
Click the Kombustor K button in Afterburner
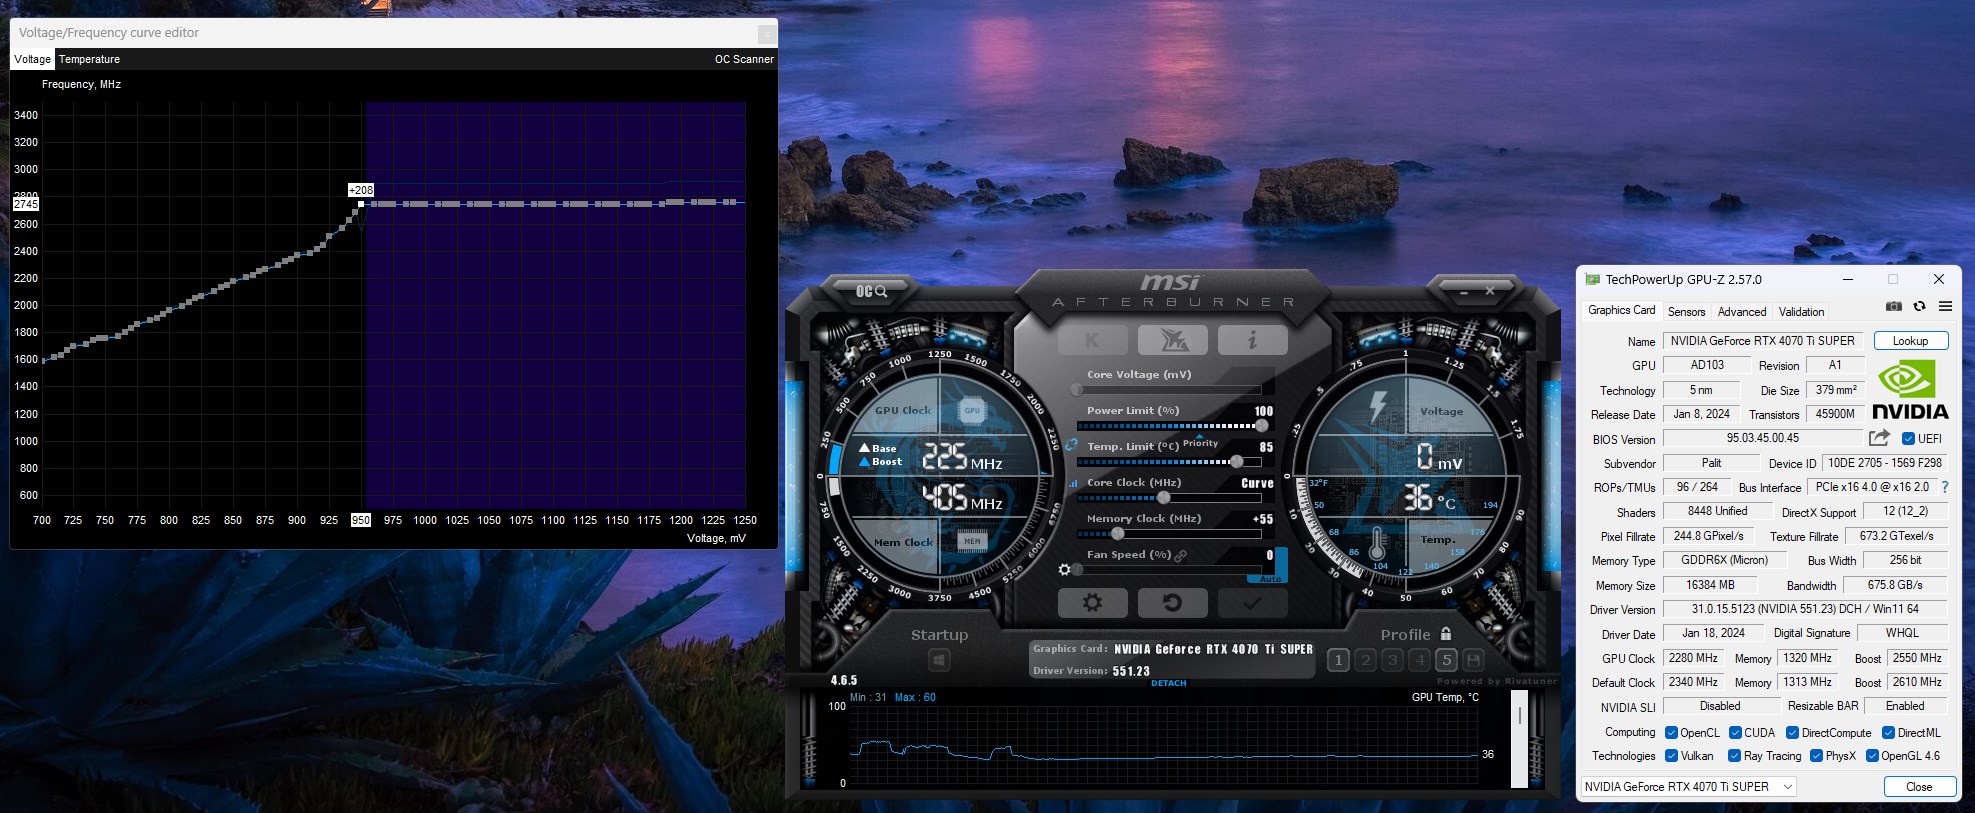(x=1092, y=340)
